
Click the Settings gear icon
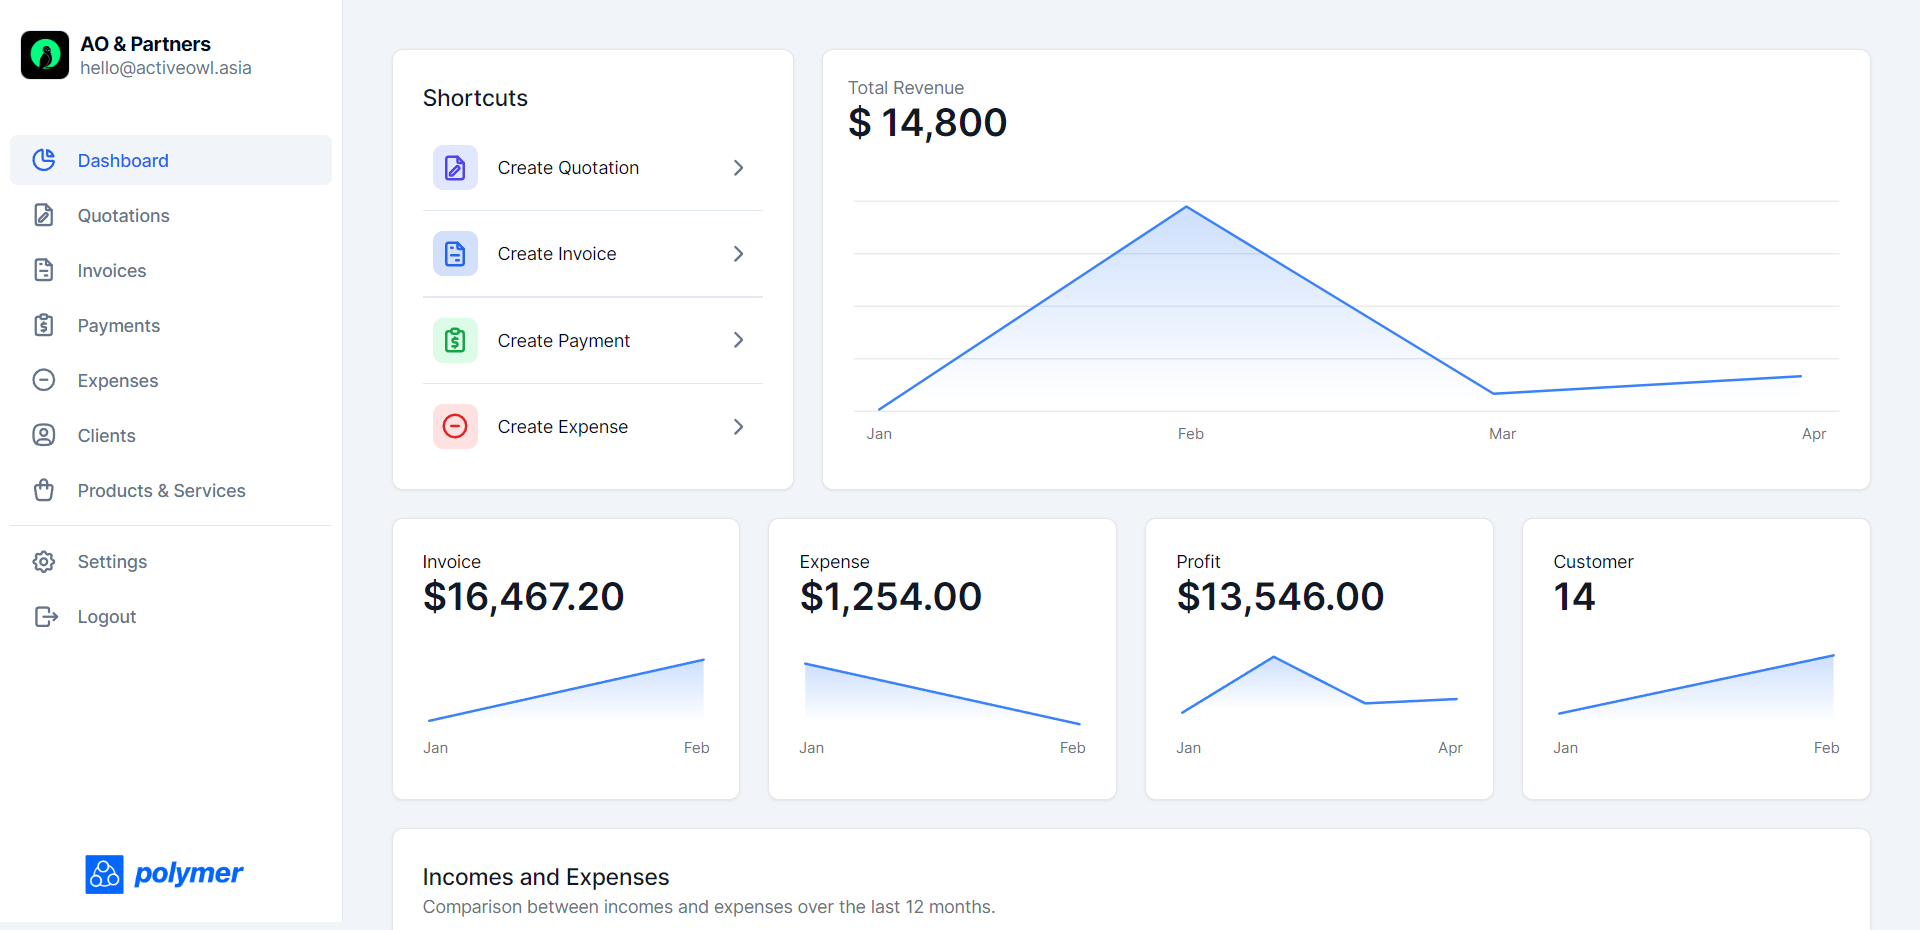44,561
